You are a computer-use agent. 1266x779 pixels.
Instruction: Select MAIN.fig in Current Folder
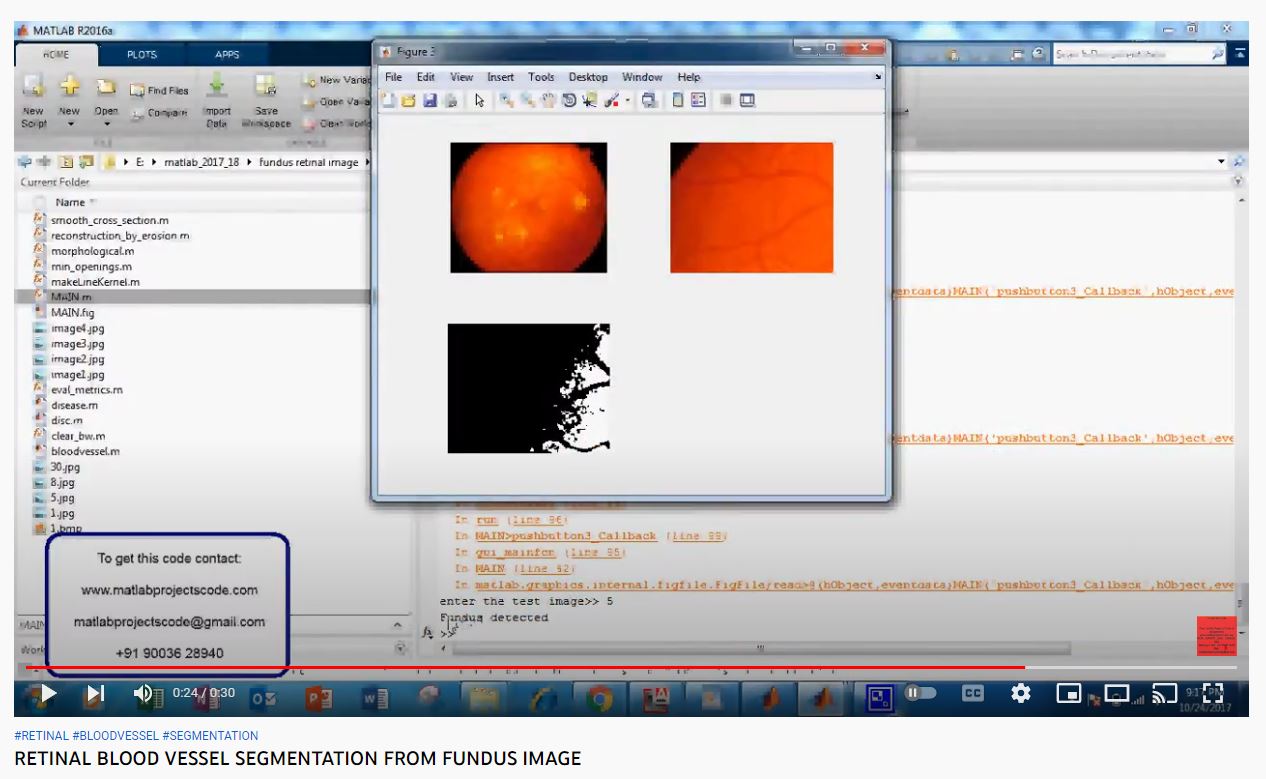tap(72, 313)
